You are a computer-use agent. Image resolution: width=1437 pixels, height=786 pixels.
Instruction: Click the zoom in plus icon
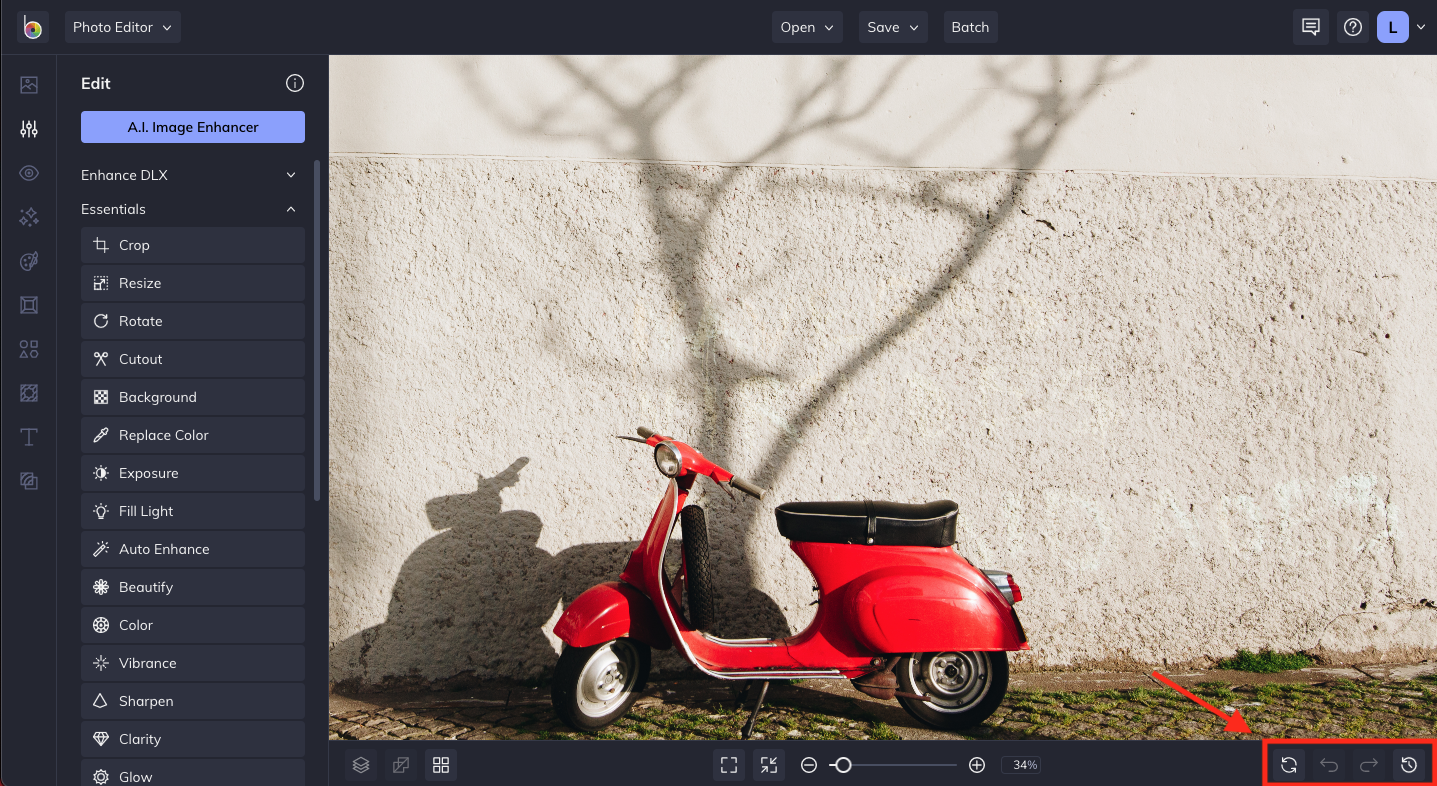pos(977,765)
